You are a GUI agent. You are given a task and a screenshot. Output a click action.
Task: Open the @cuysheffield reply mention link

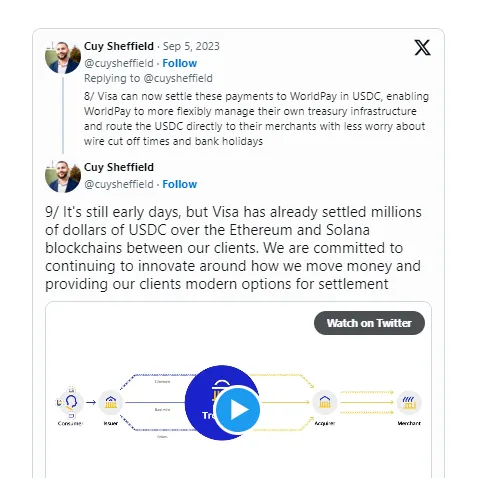click(x=178, y=78)
